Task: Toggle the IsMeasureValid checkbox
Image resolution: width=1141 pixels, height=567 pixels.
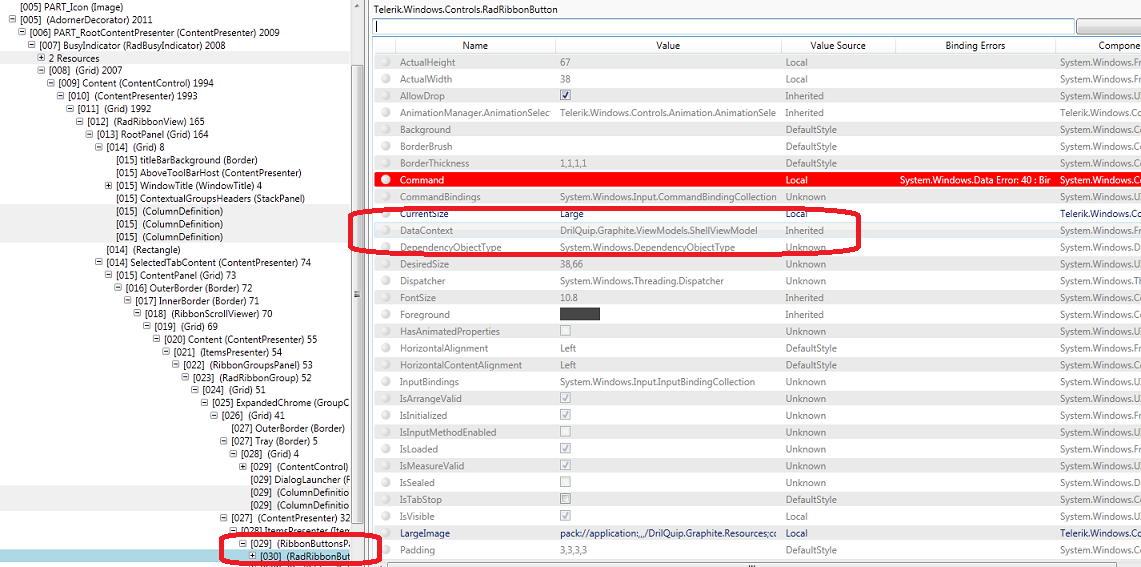Action: 565,466
